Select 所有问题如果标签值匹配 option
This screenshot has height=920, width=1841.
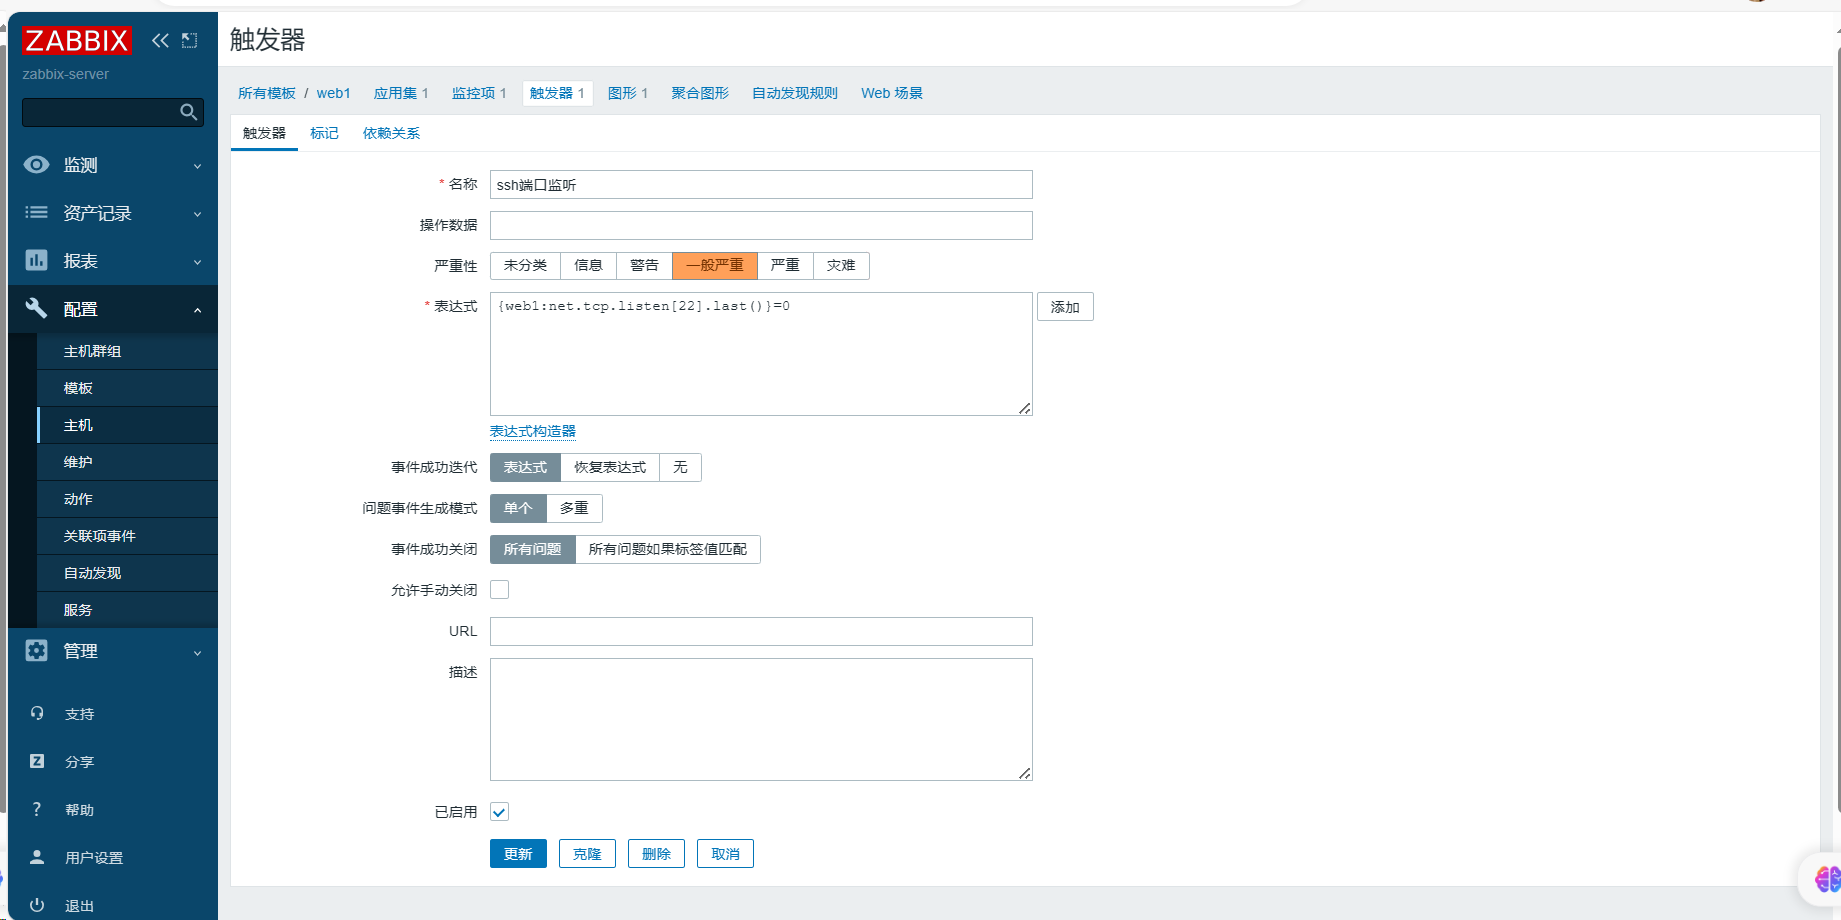click(668, 549)
